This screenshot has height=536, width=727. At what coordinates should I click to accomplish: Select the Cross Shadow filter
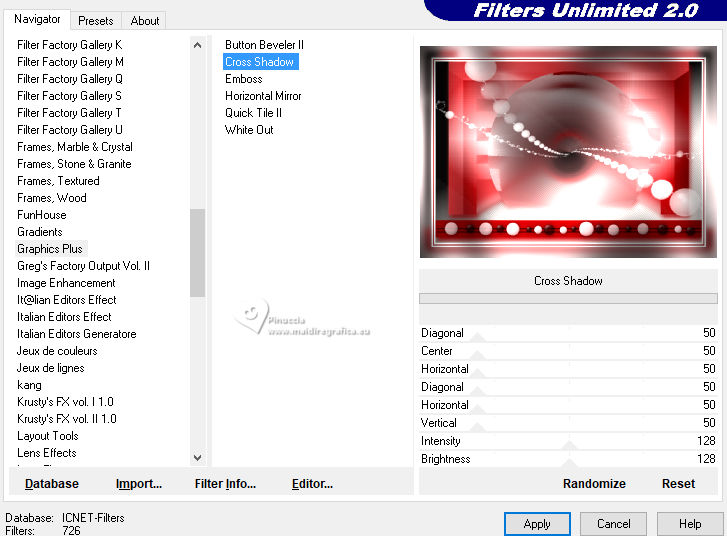(x=260, y=62)
